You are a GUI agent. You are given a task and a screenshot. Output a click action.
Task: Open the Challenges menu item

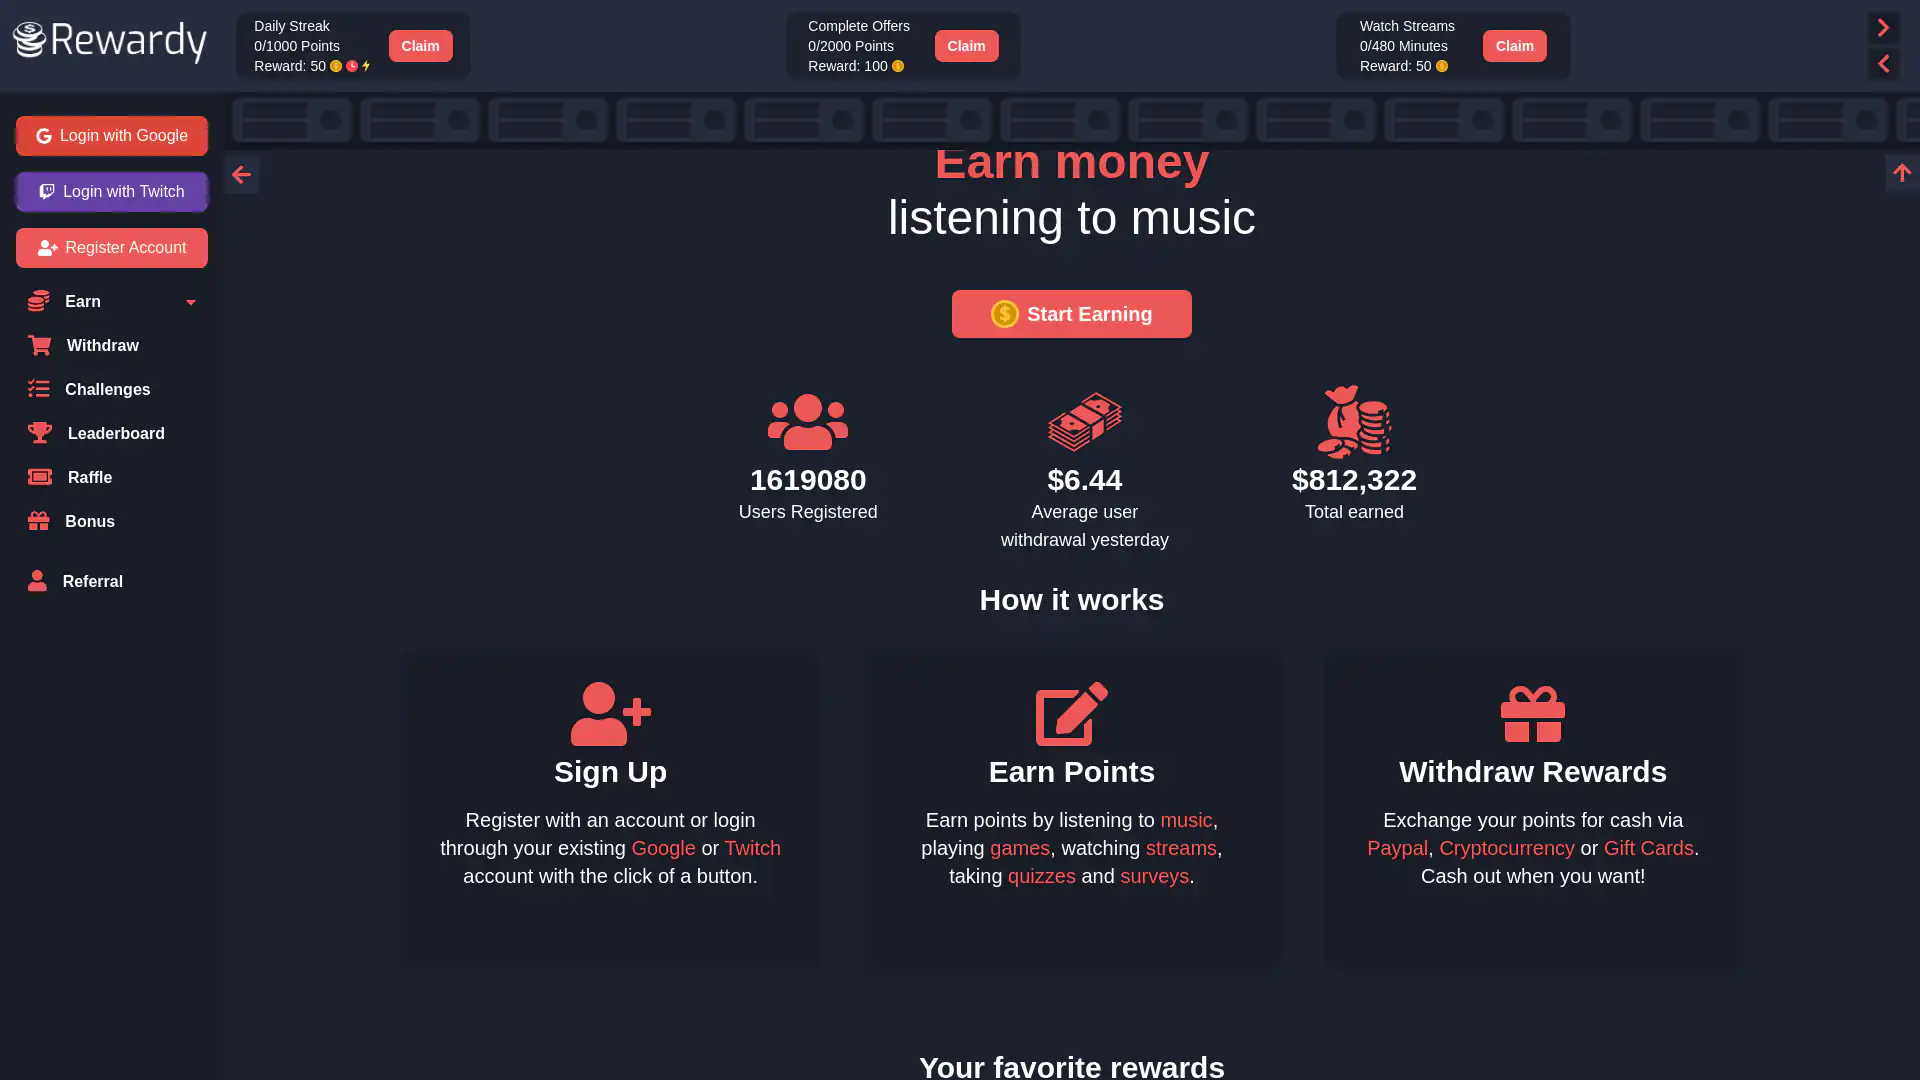coord(107,390)
